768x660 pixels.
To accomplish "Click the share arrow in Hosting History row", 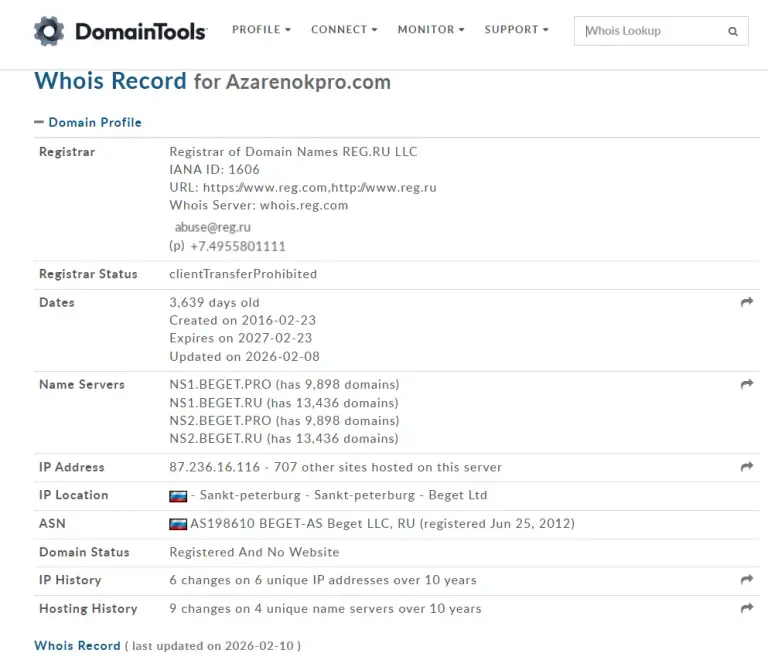I will click(746, 608).
